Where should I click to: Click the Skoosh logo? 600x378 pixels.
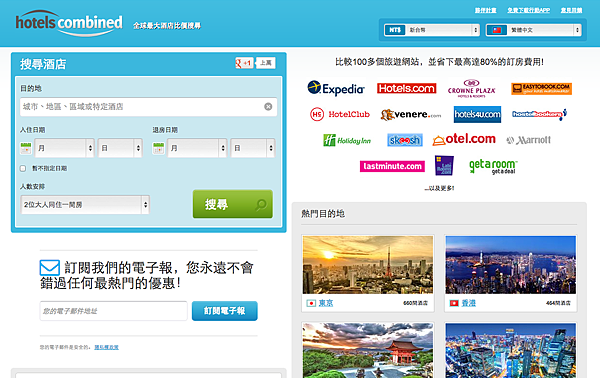tap(404, 140)
